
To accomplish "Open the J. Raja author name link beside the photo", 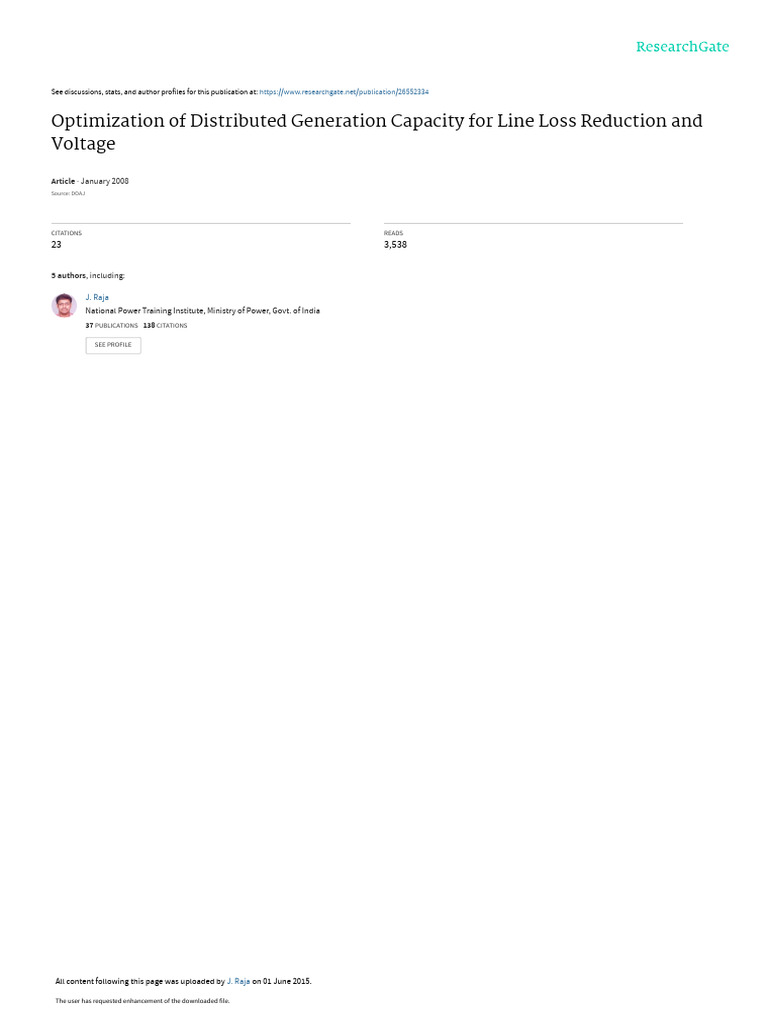I will [97, 297].
